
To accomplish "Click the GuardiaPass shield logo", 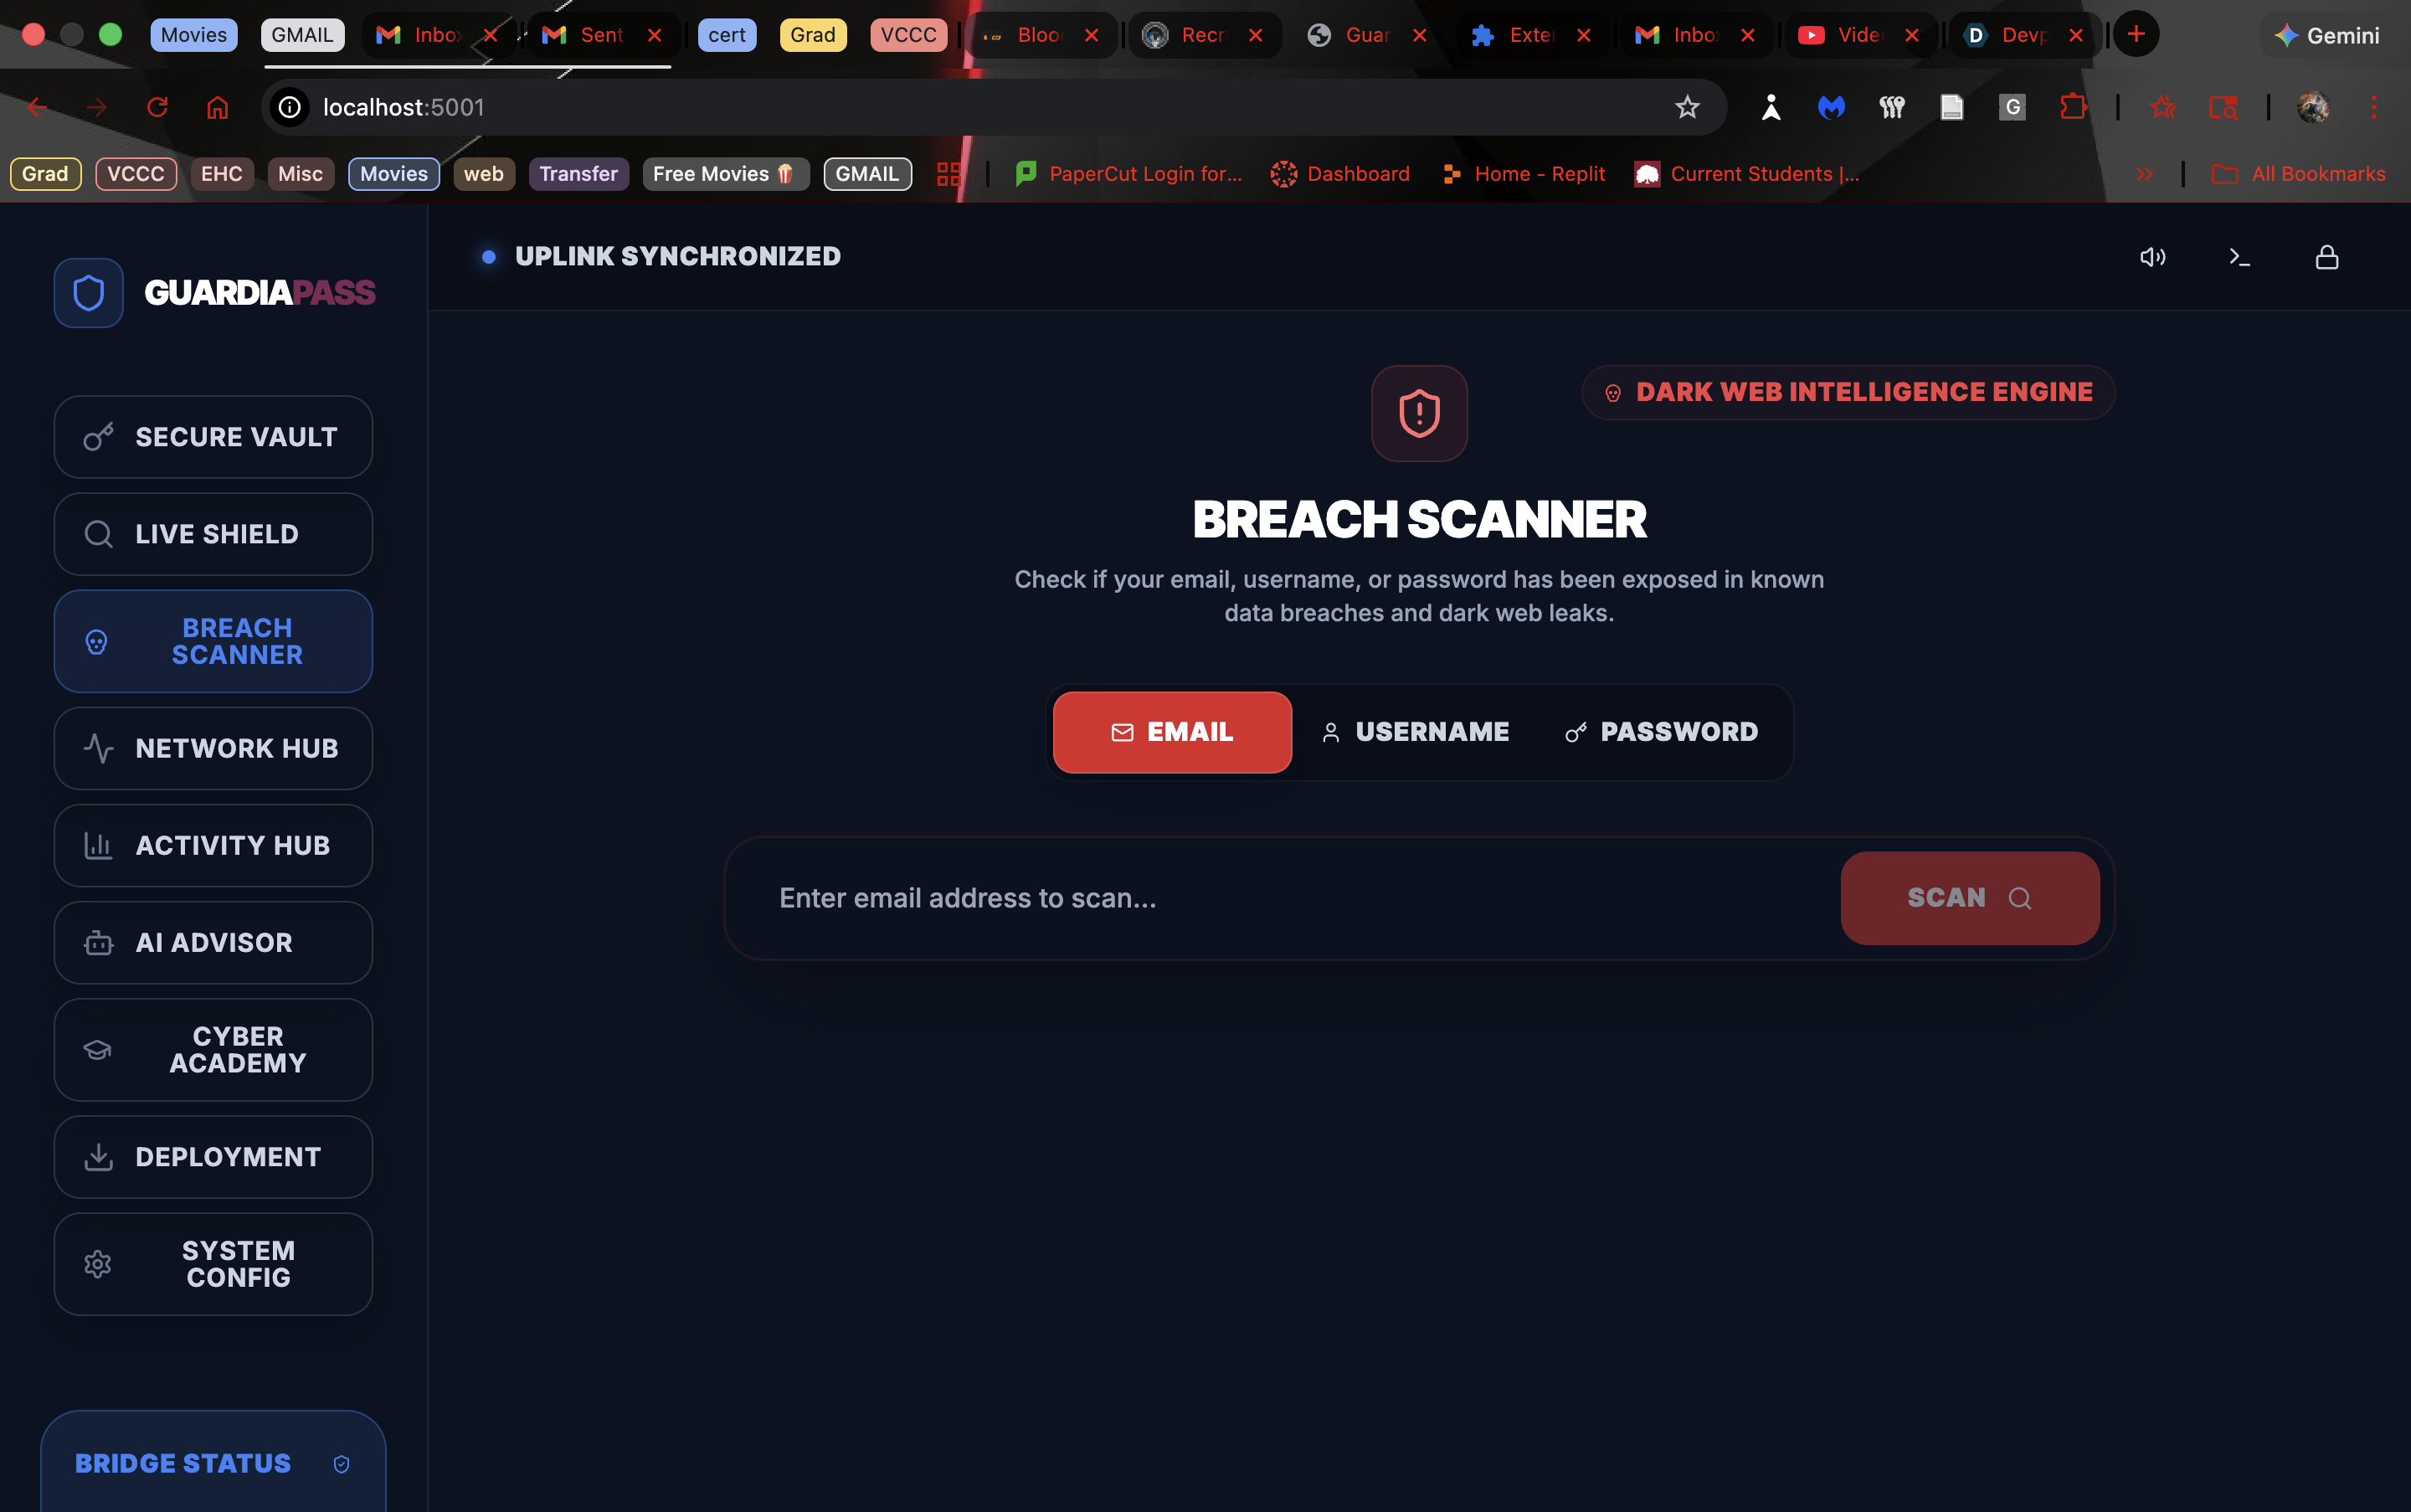I will pyautogui.click(x=89, y=293).
